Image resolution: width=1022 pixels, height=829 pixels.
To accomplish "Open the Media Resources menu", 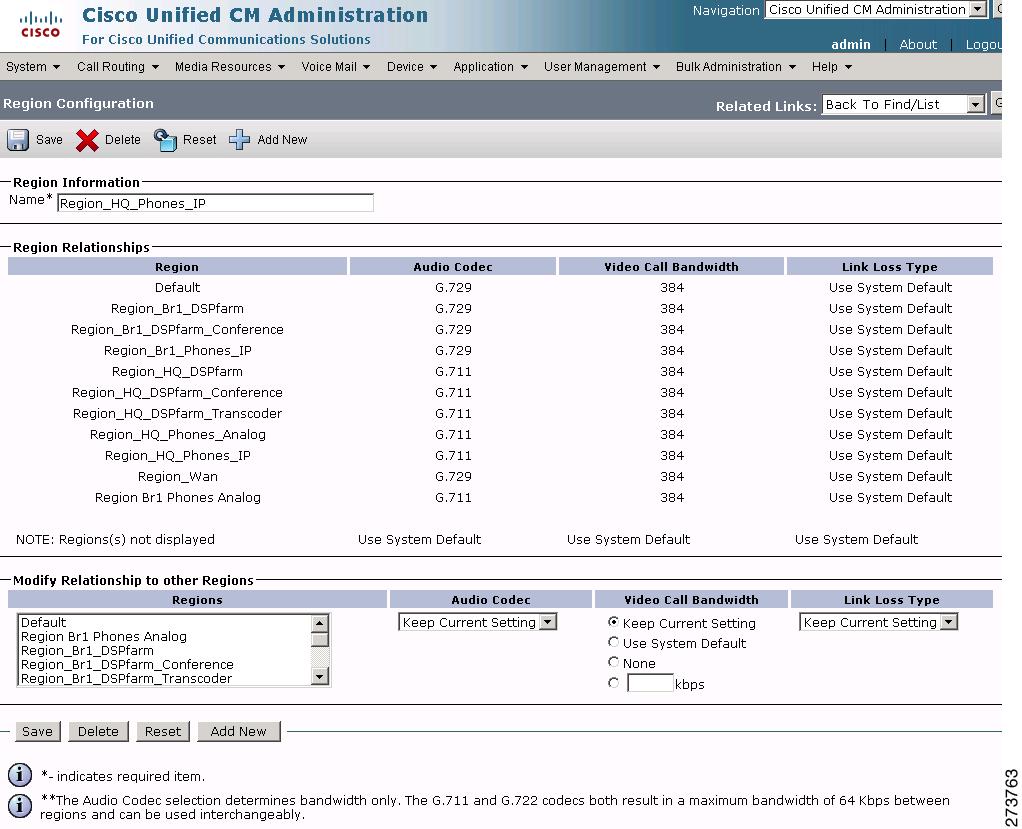I will [x=229, y=66].
